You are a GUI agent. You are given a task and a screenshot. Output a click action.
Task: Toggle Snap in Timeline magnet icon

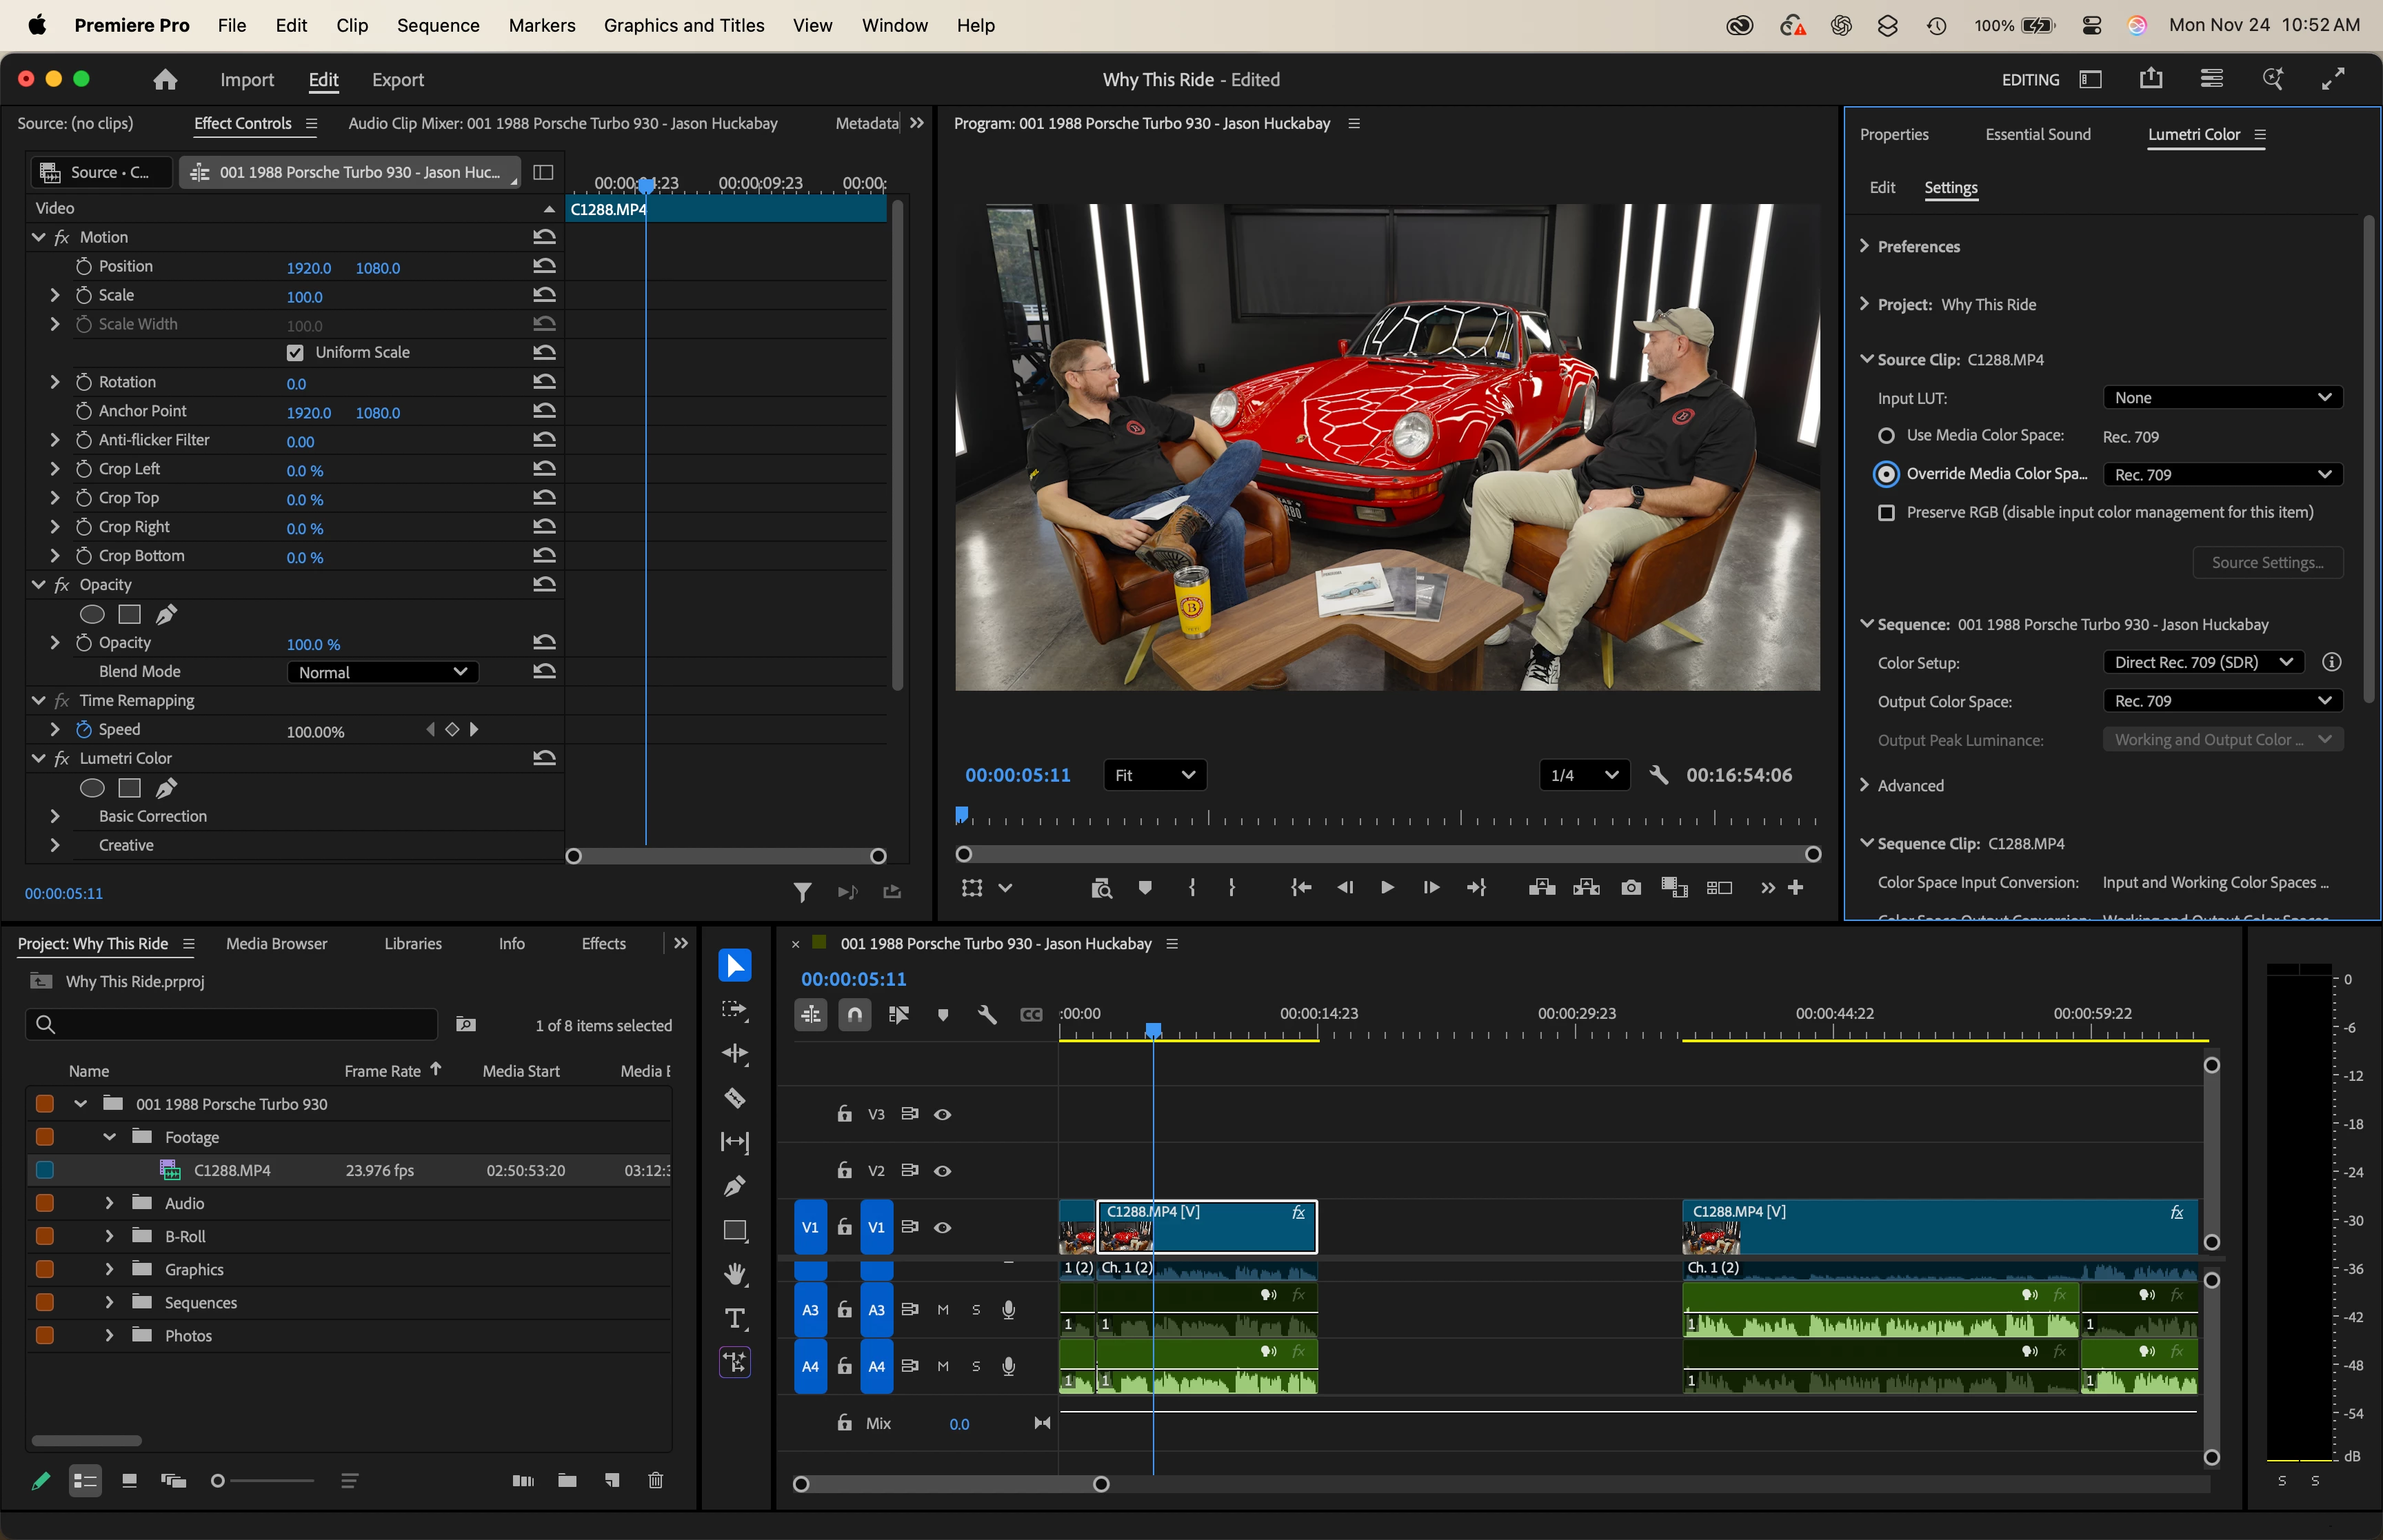pos(854,1015)
